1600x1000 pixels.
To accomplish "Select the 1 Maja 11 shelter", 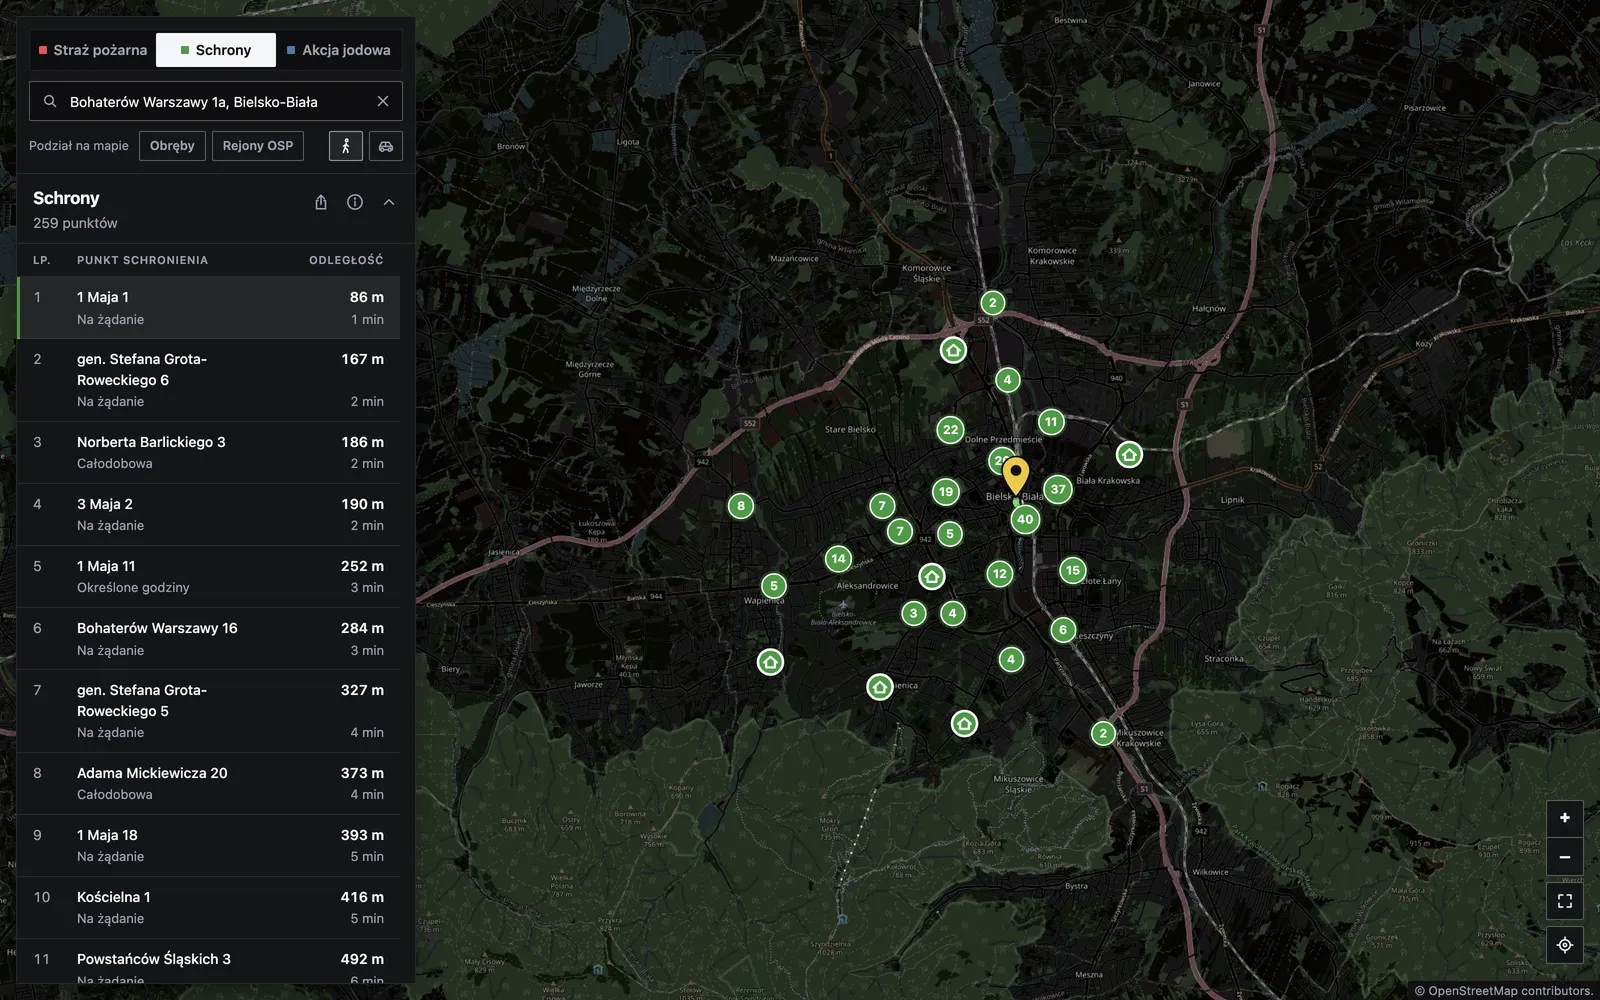I will [x=209, y=577].
